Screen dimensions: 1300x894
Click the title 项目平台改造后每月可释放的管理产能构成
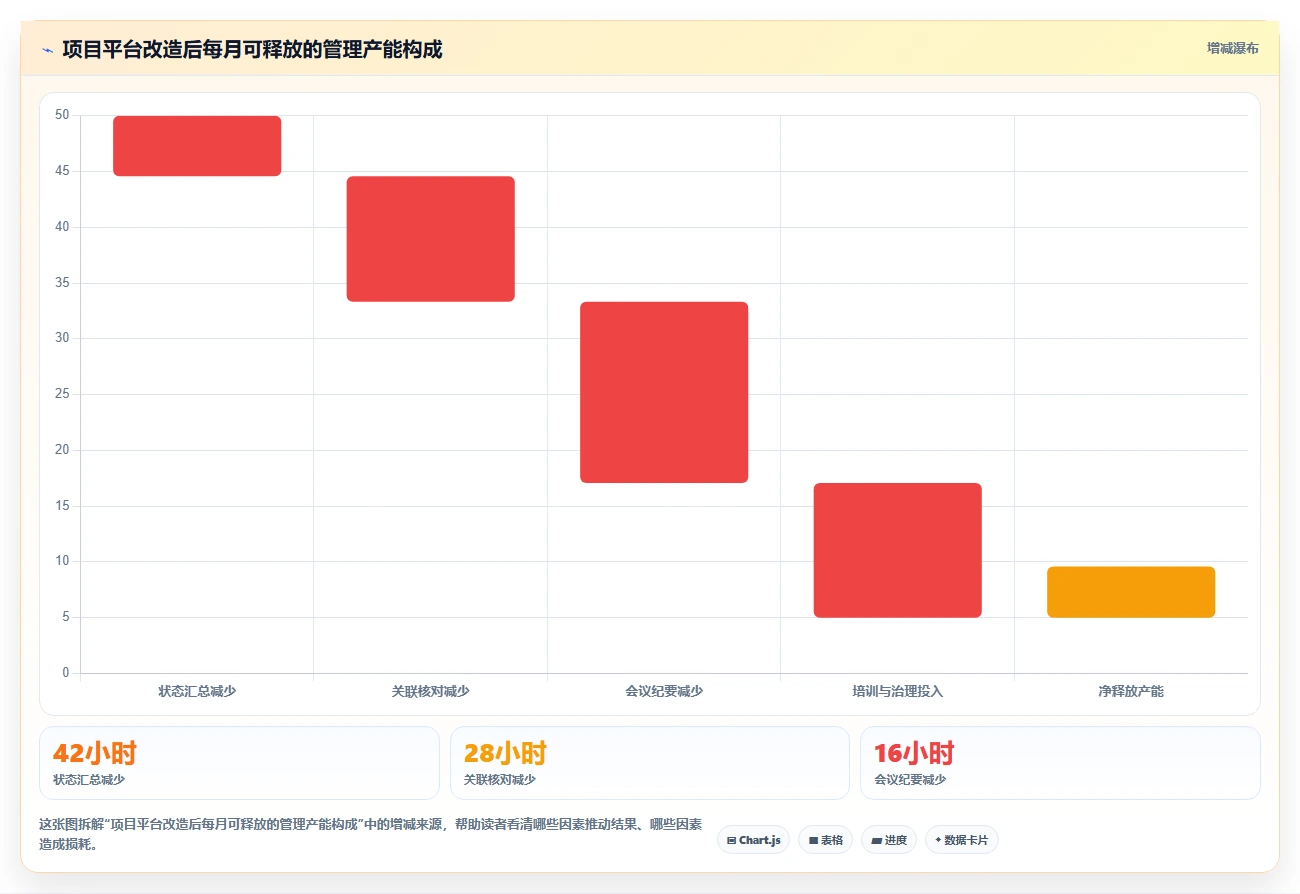tap(252, 49)
